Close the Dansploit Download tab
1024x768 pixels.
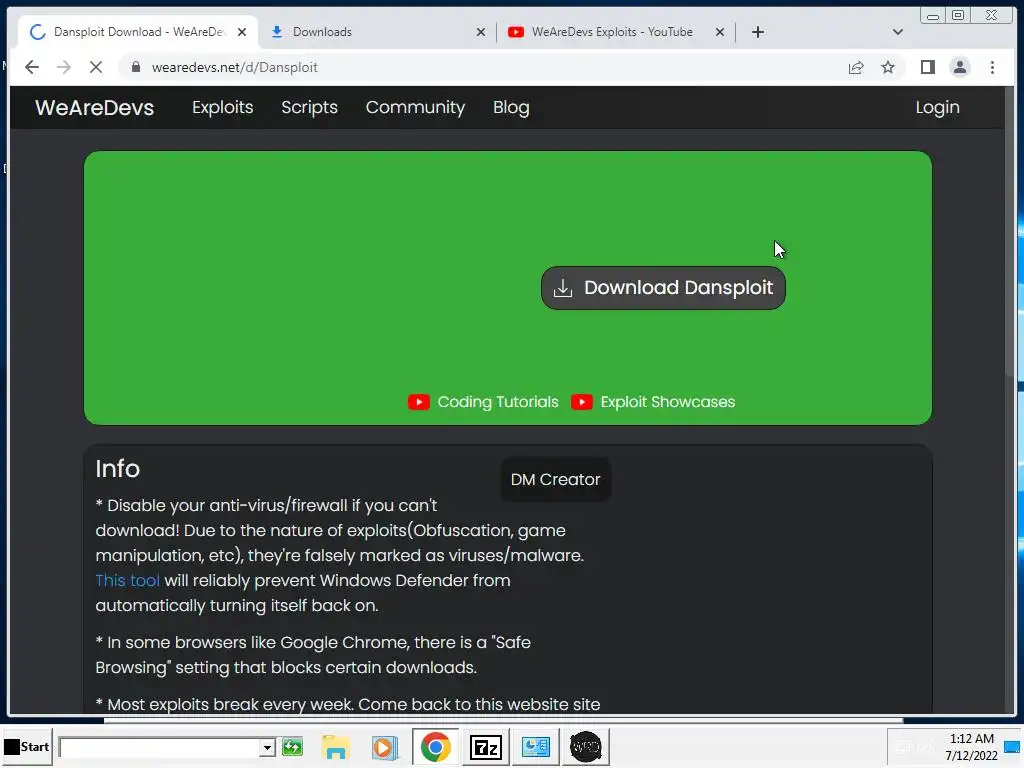coord(242,32)
